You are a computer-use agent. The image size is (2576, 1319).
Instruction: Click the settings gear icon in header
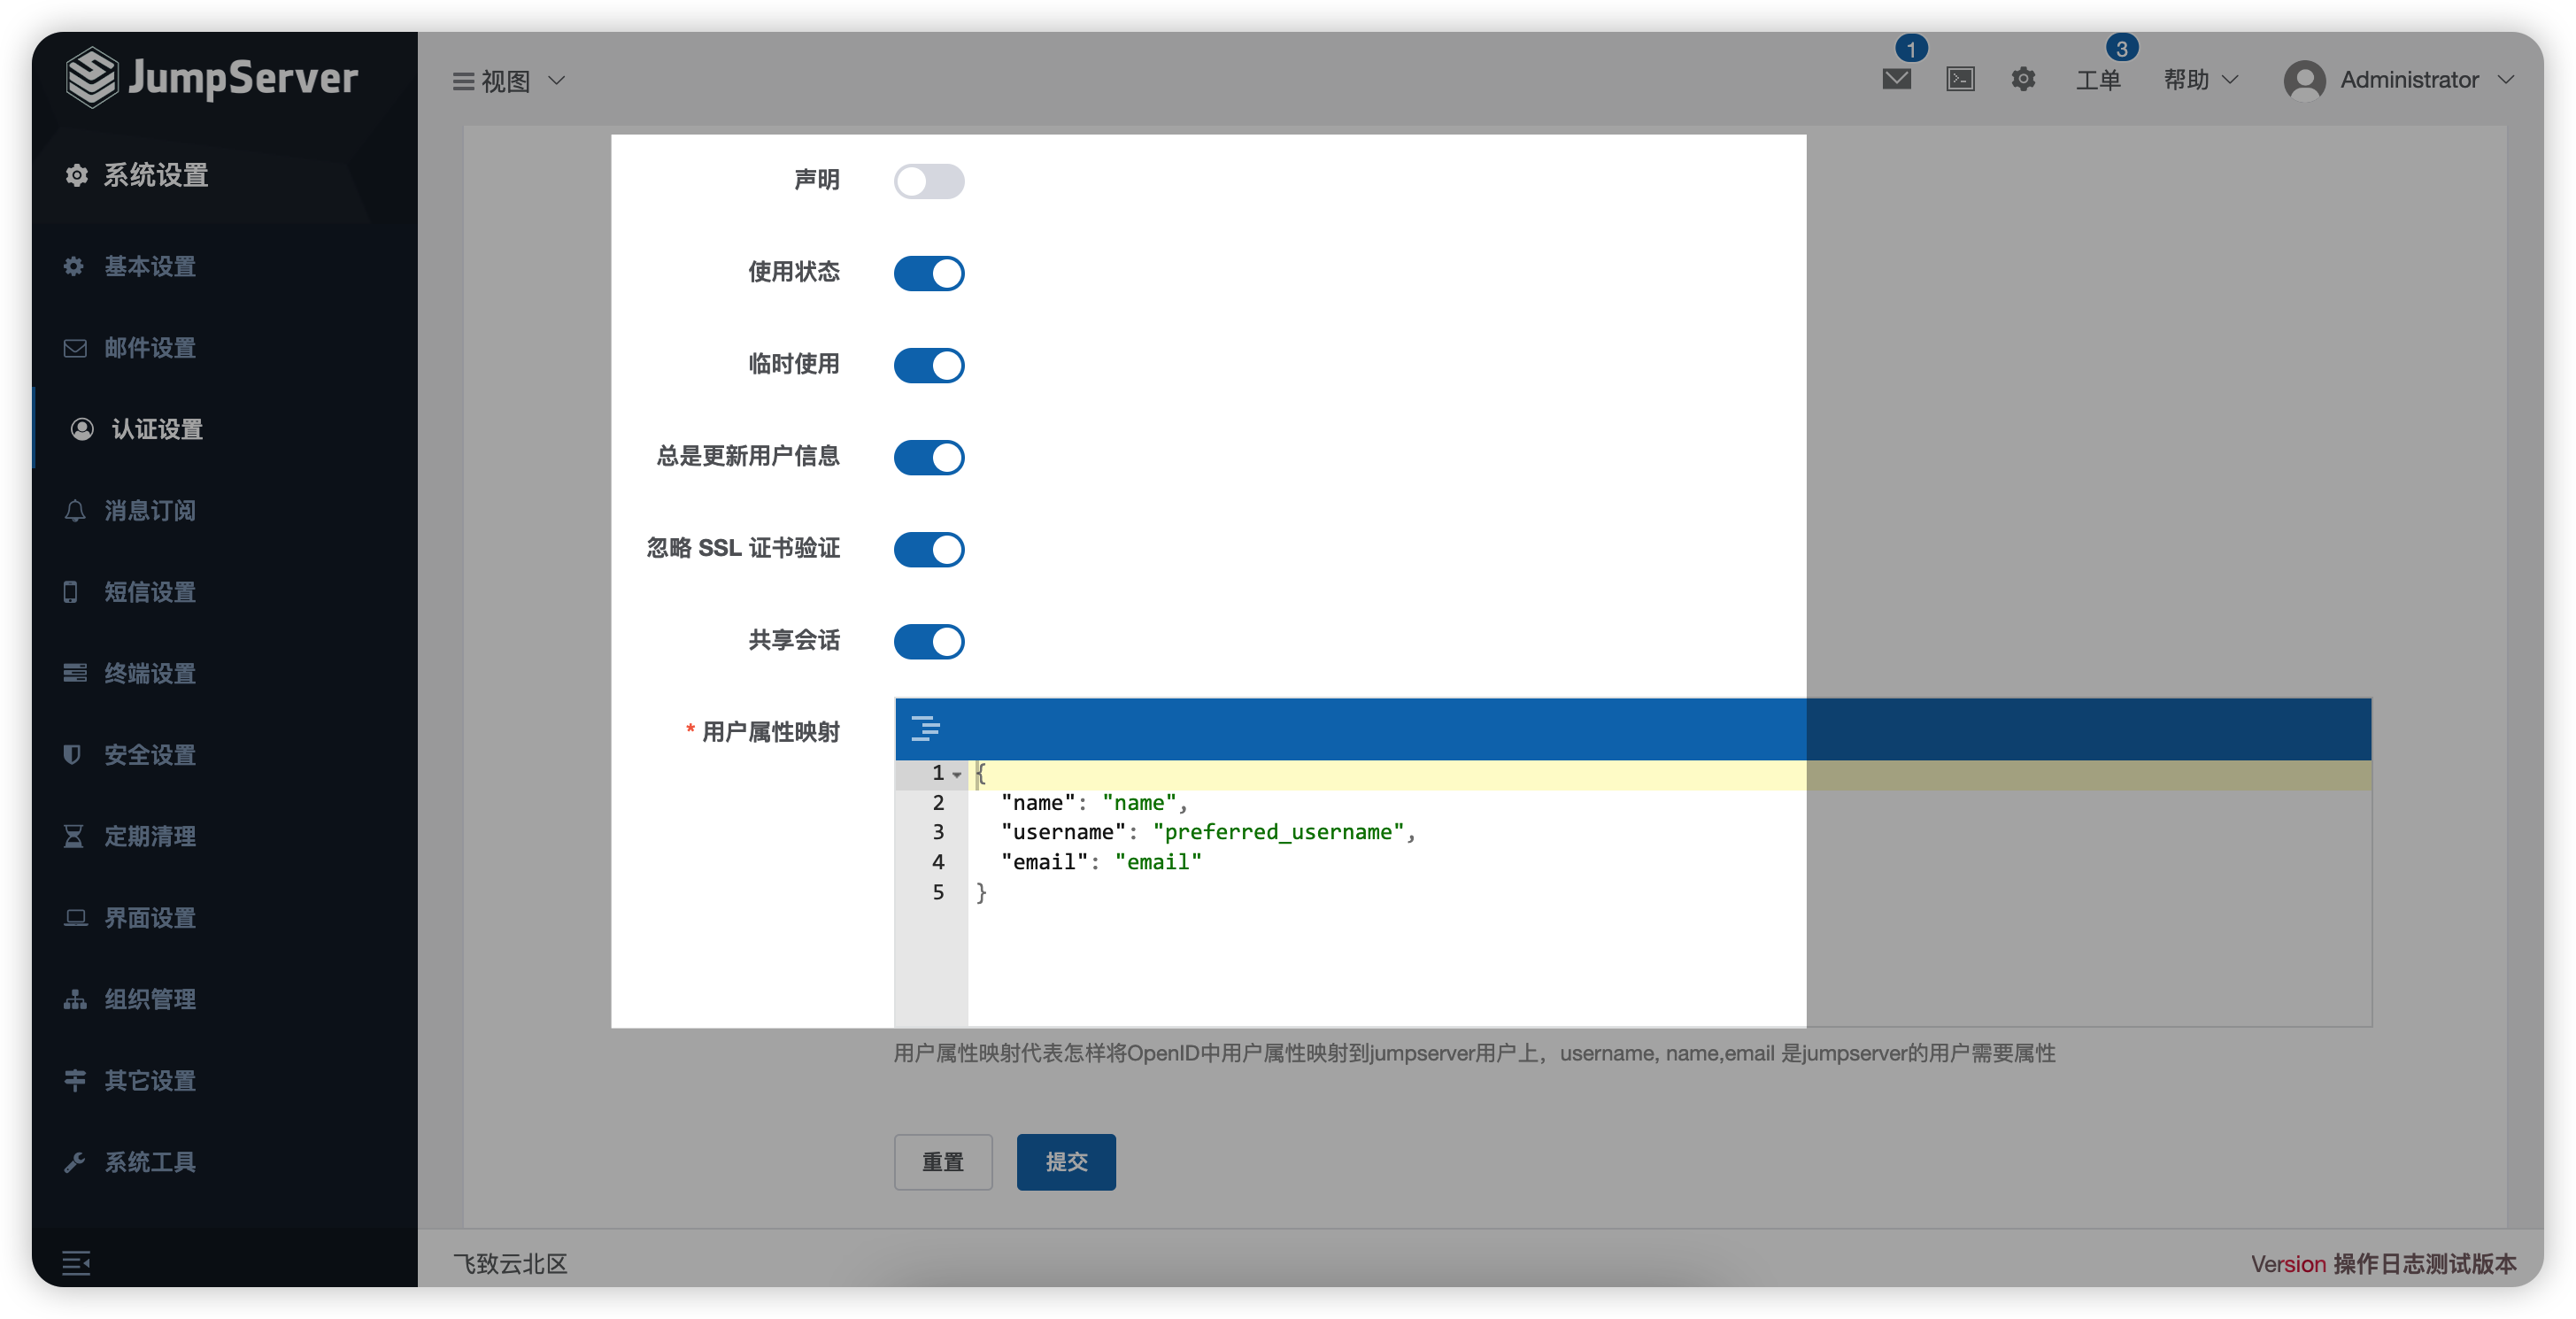point(2023,79)
